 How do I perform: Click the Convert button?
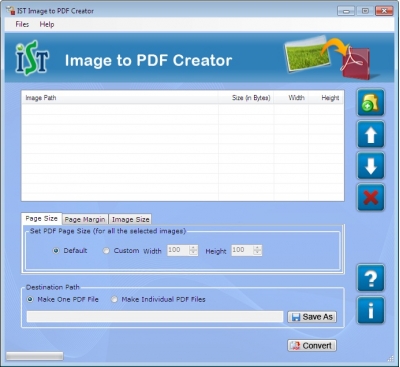click(x=312, y=346)
